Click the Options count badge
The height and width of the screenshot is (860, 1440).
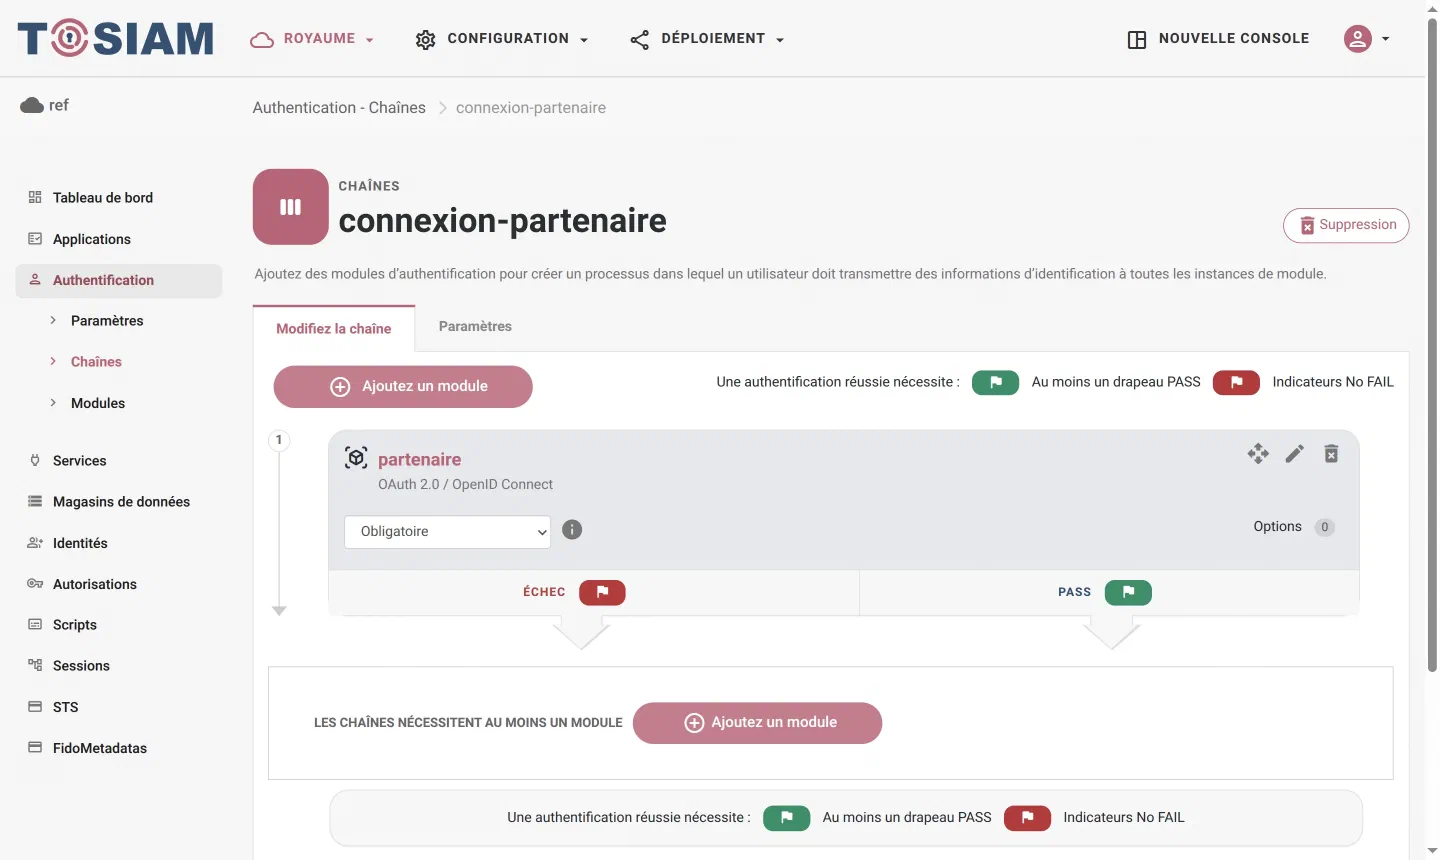coord(1325,527)
